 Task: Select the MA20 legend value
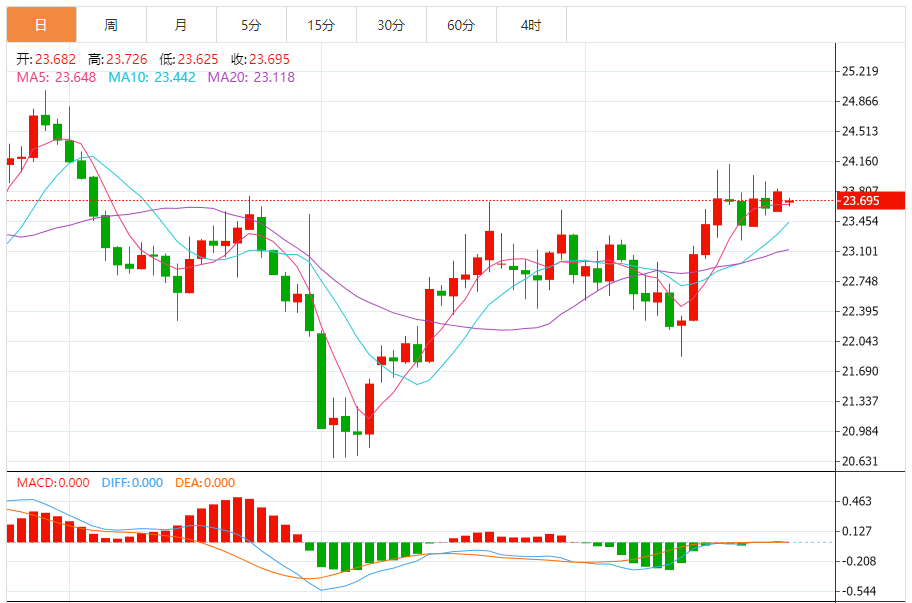pos(251,77)
